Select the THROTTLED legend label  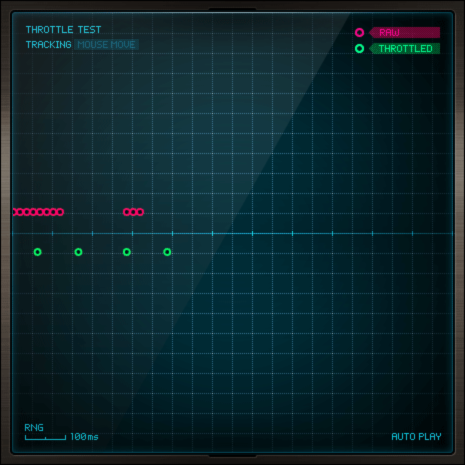tap(404, 49)
